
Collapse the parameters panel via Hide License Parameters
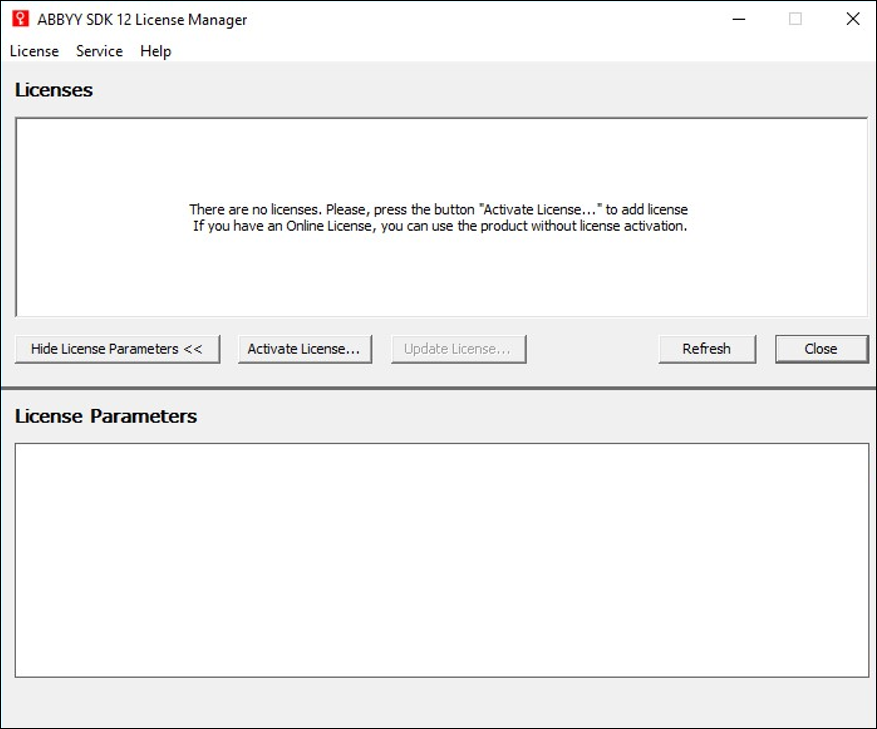click(117, 348)
